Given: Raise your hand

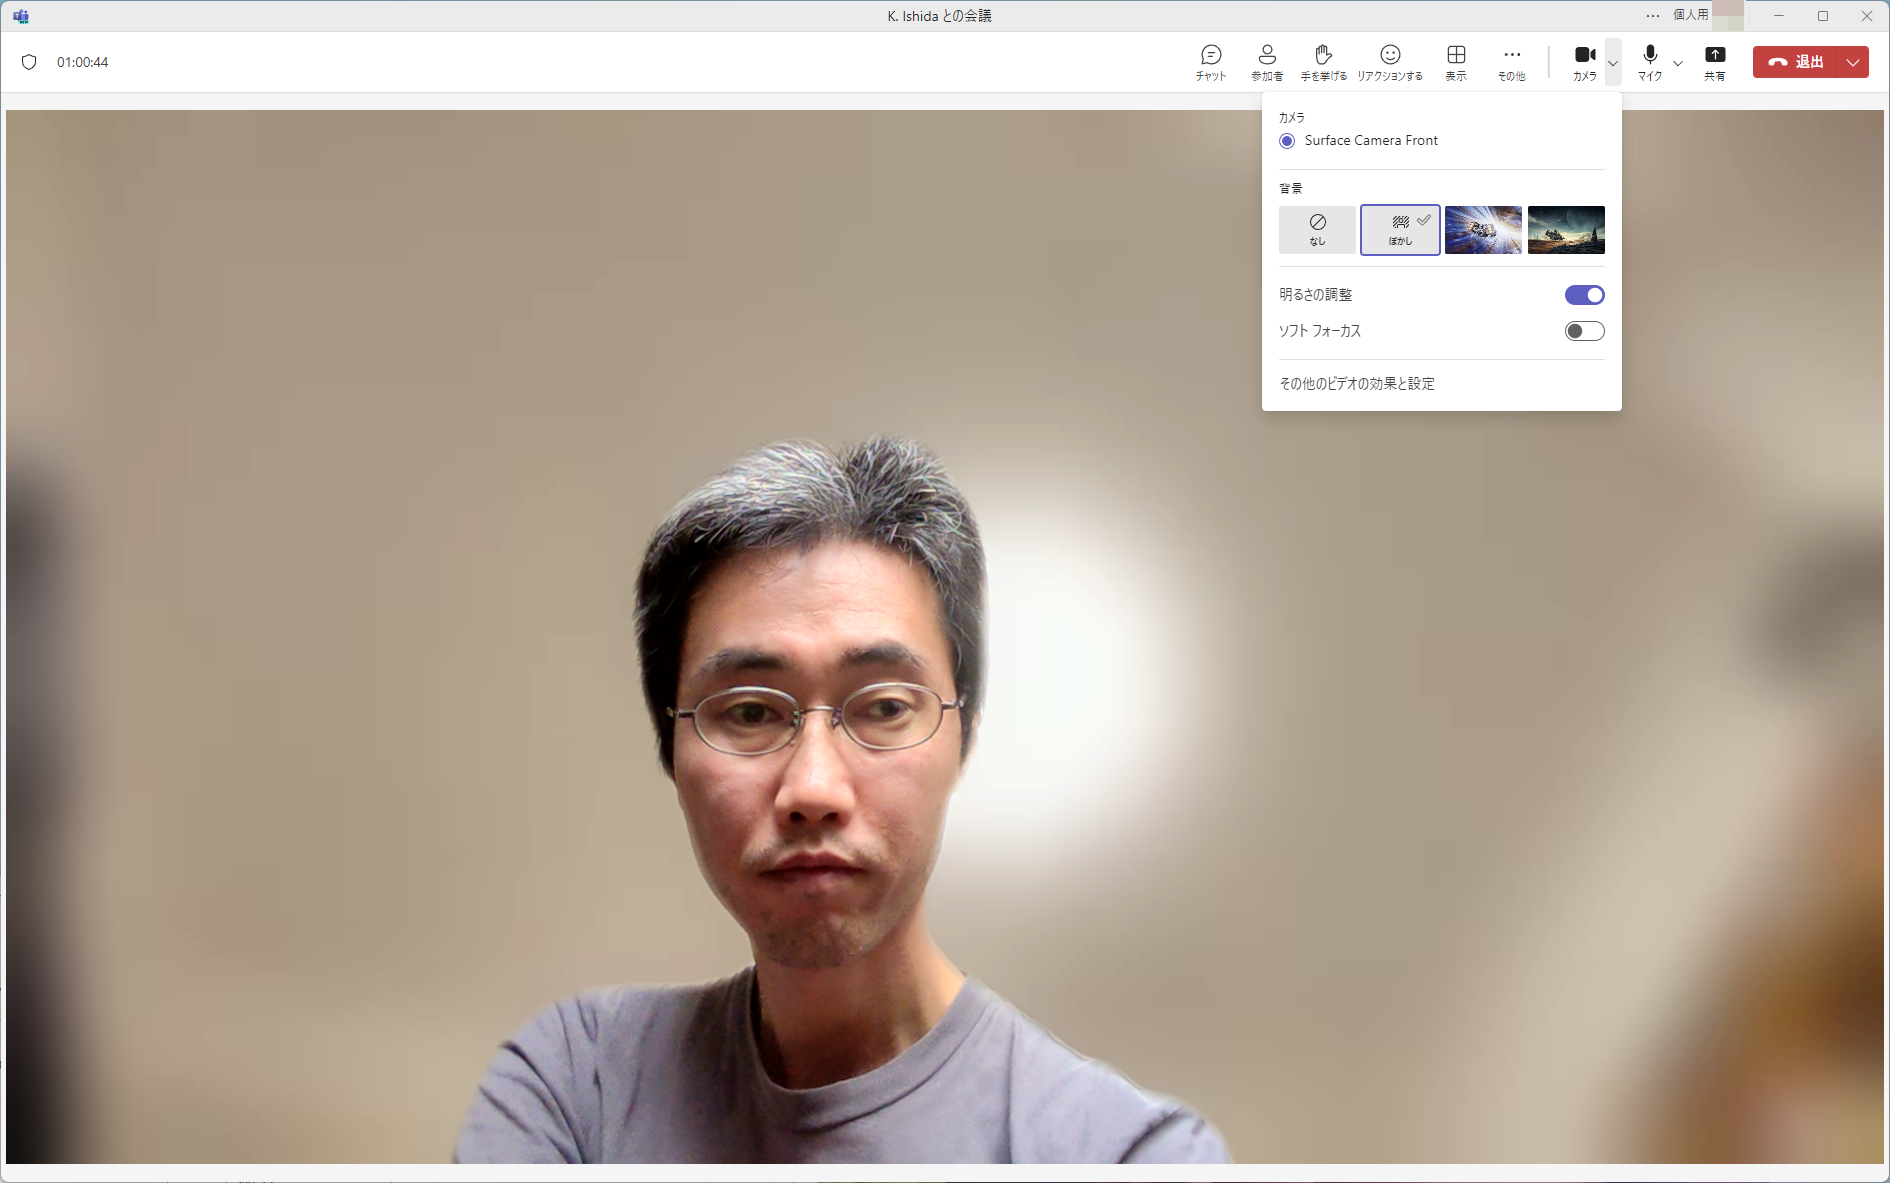Looking at the screenshot, I should coord(1322,62).
